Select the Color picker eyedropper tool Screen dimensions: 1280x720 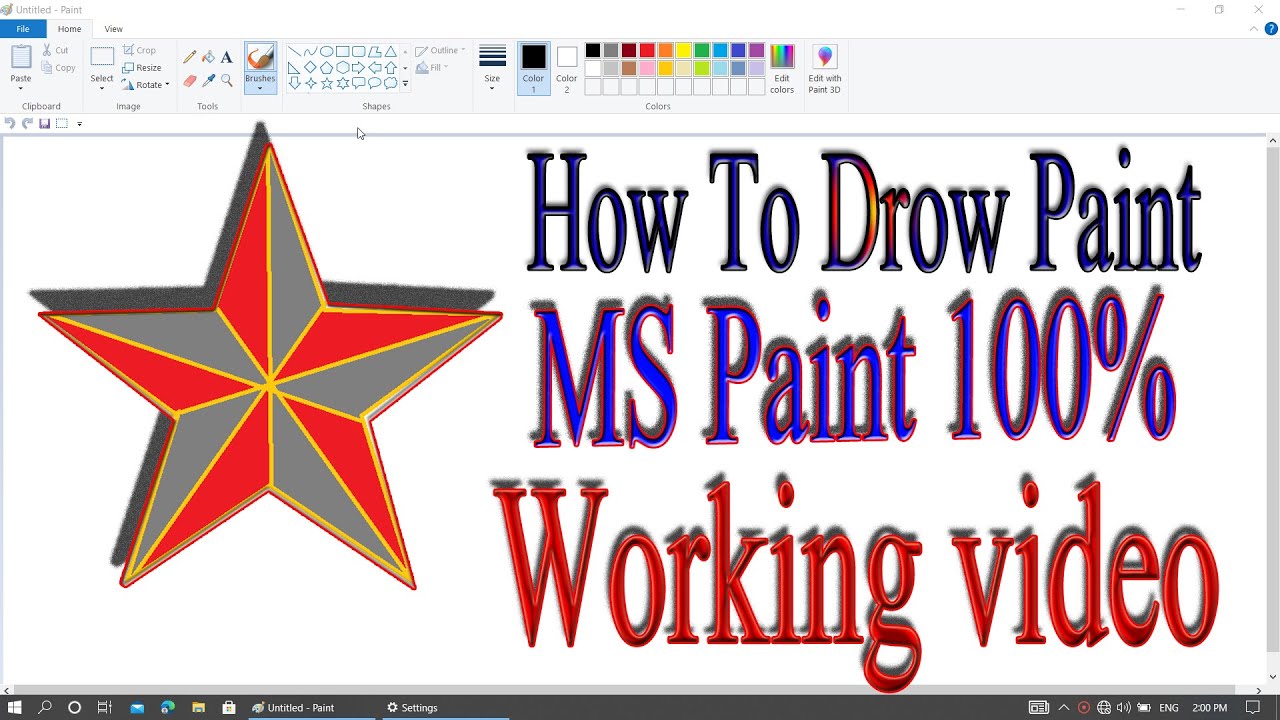[x=208, y=81]
